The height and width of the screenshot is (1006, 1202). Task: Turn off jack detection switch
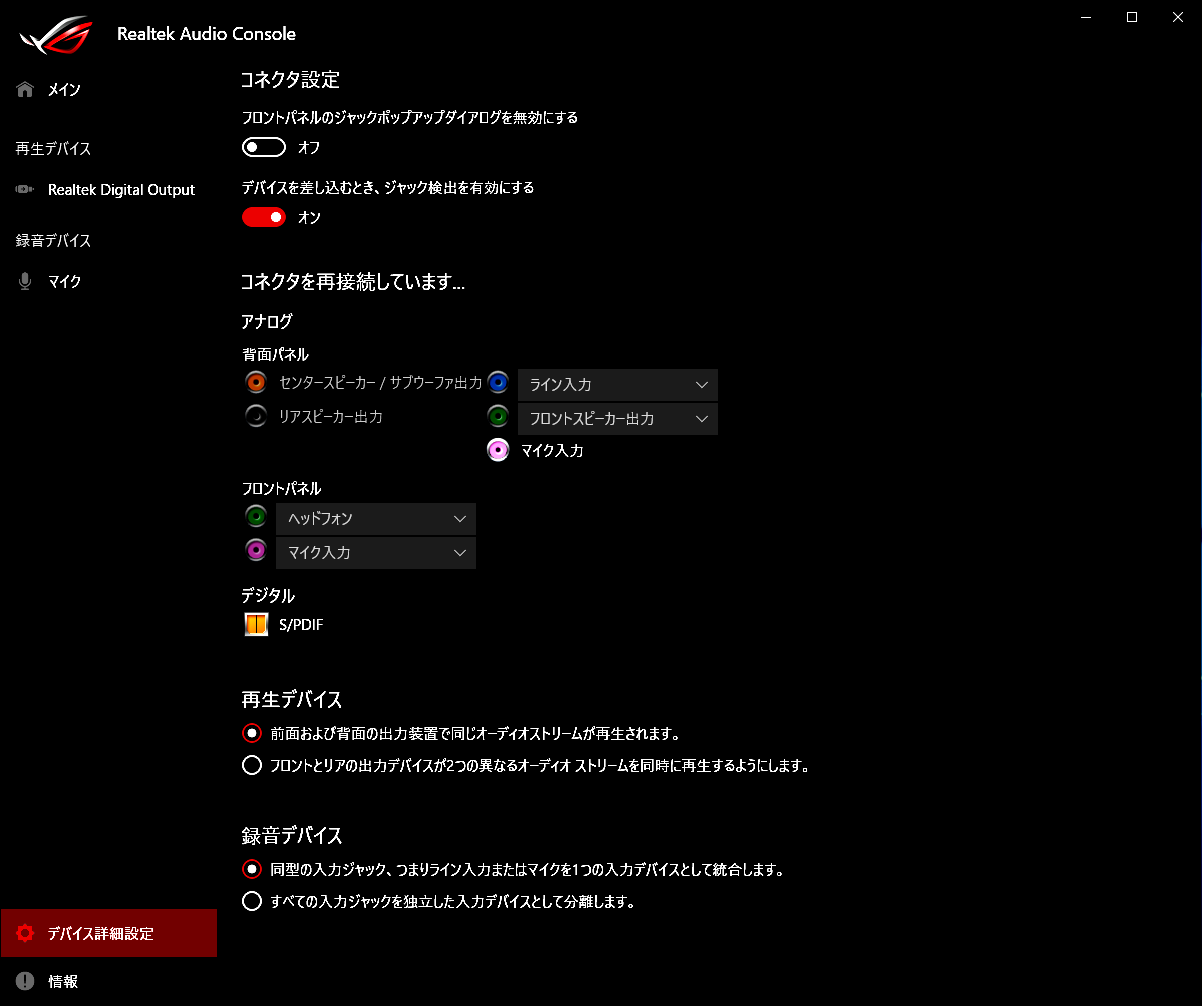click(x=264, y=217)
